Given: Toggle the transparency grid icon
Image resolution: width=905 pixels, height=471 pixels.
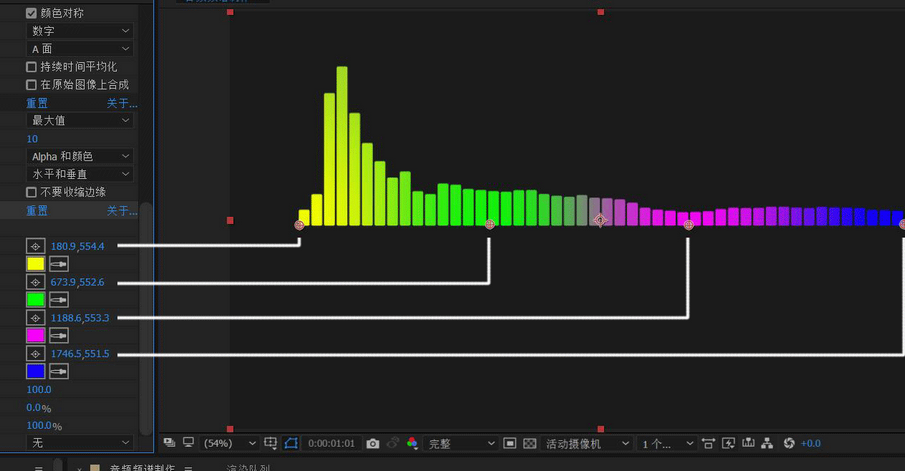Looking at the screenshot, I should coord(530,443).
